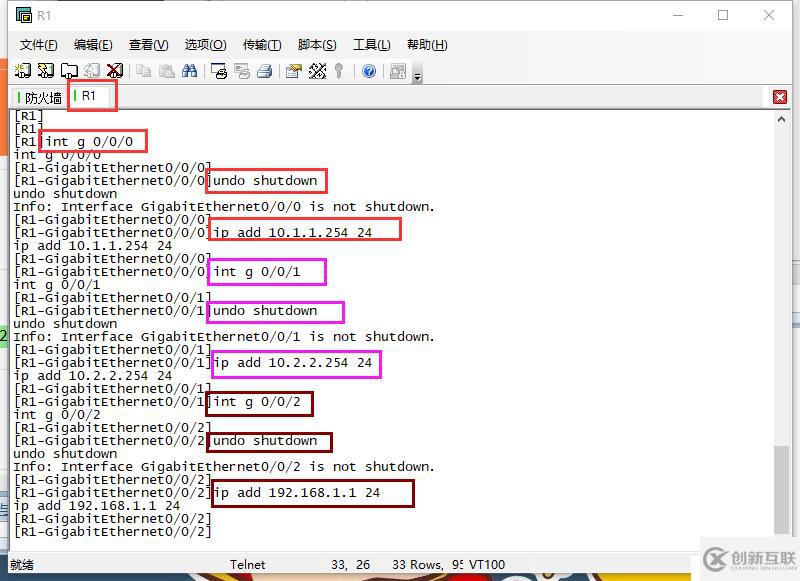The height and width of the screenshot is (581, 800).
Task: Switch to the 防火墙 session tab
Action: [39, 97]
